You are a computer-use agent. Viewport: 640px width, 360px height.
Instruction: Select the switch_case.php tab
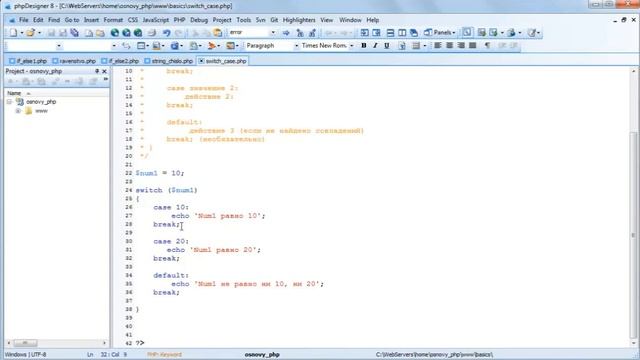coord(222,61)
